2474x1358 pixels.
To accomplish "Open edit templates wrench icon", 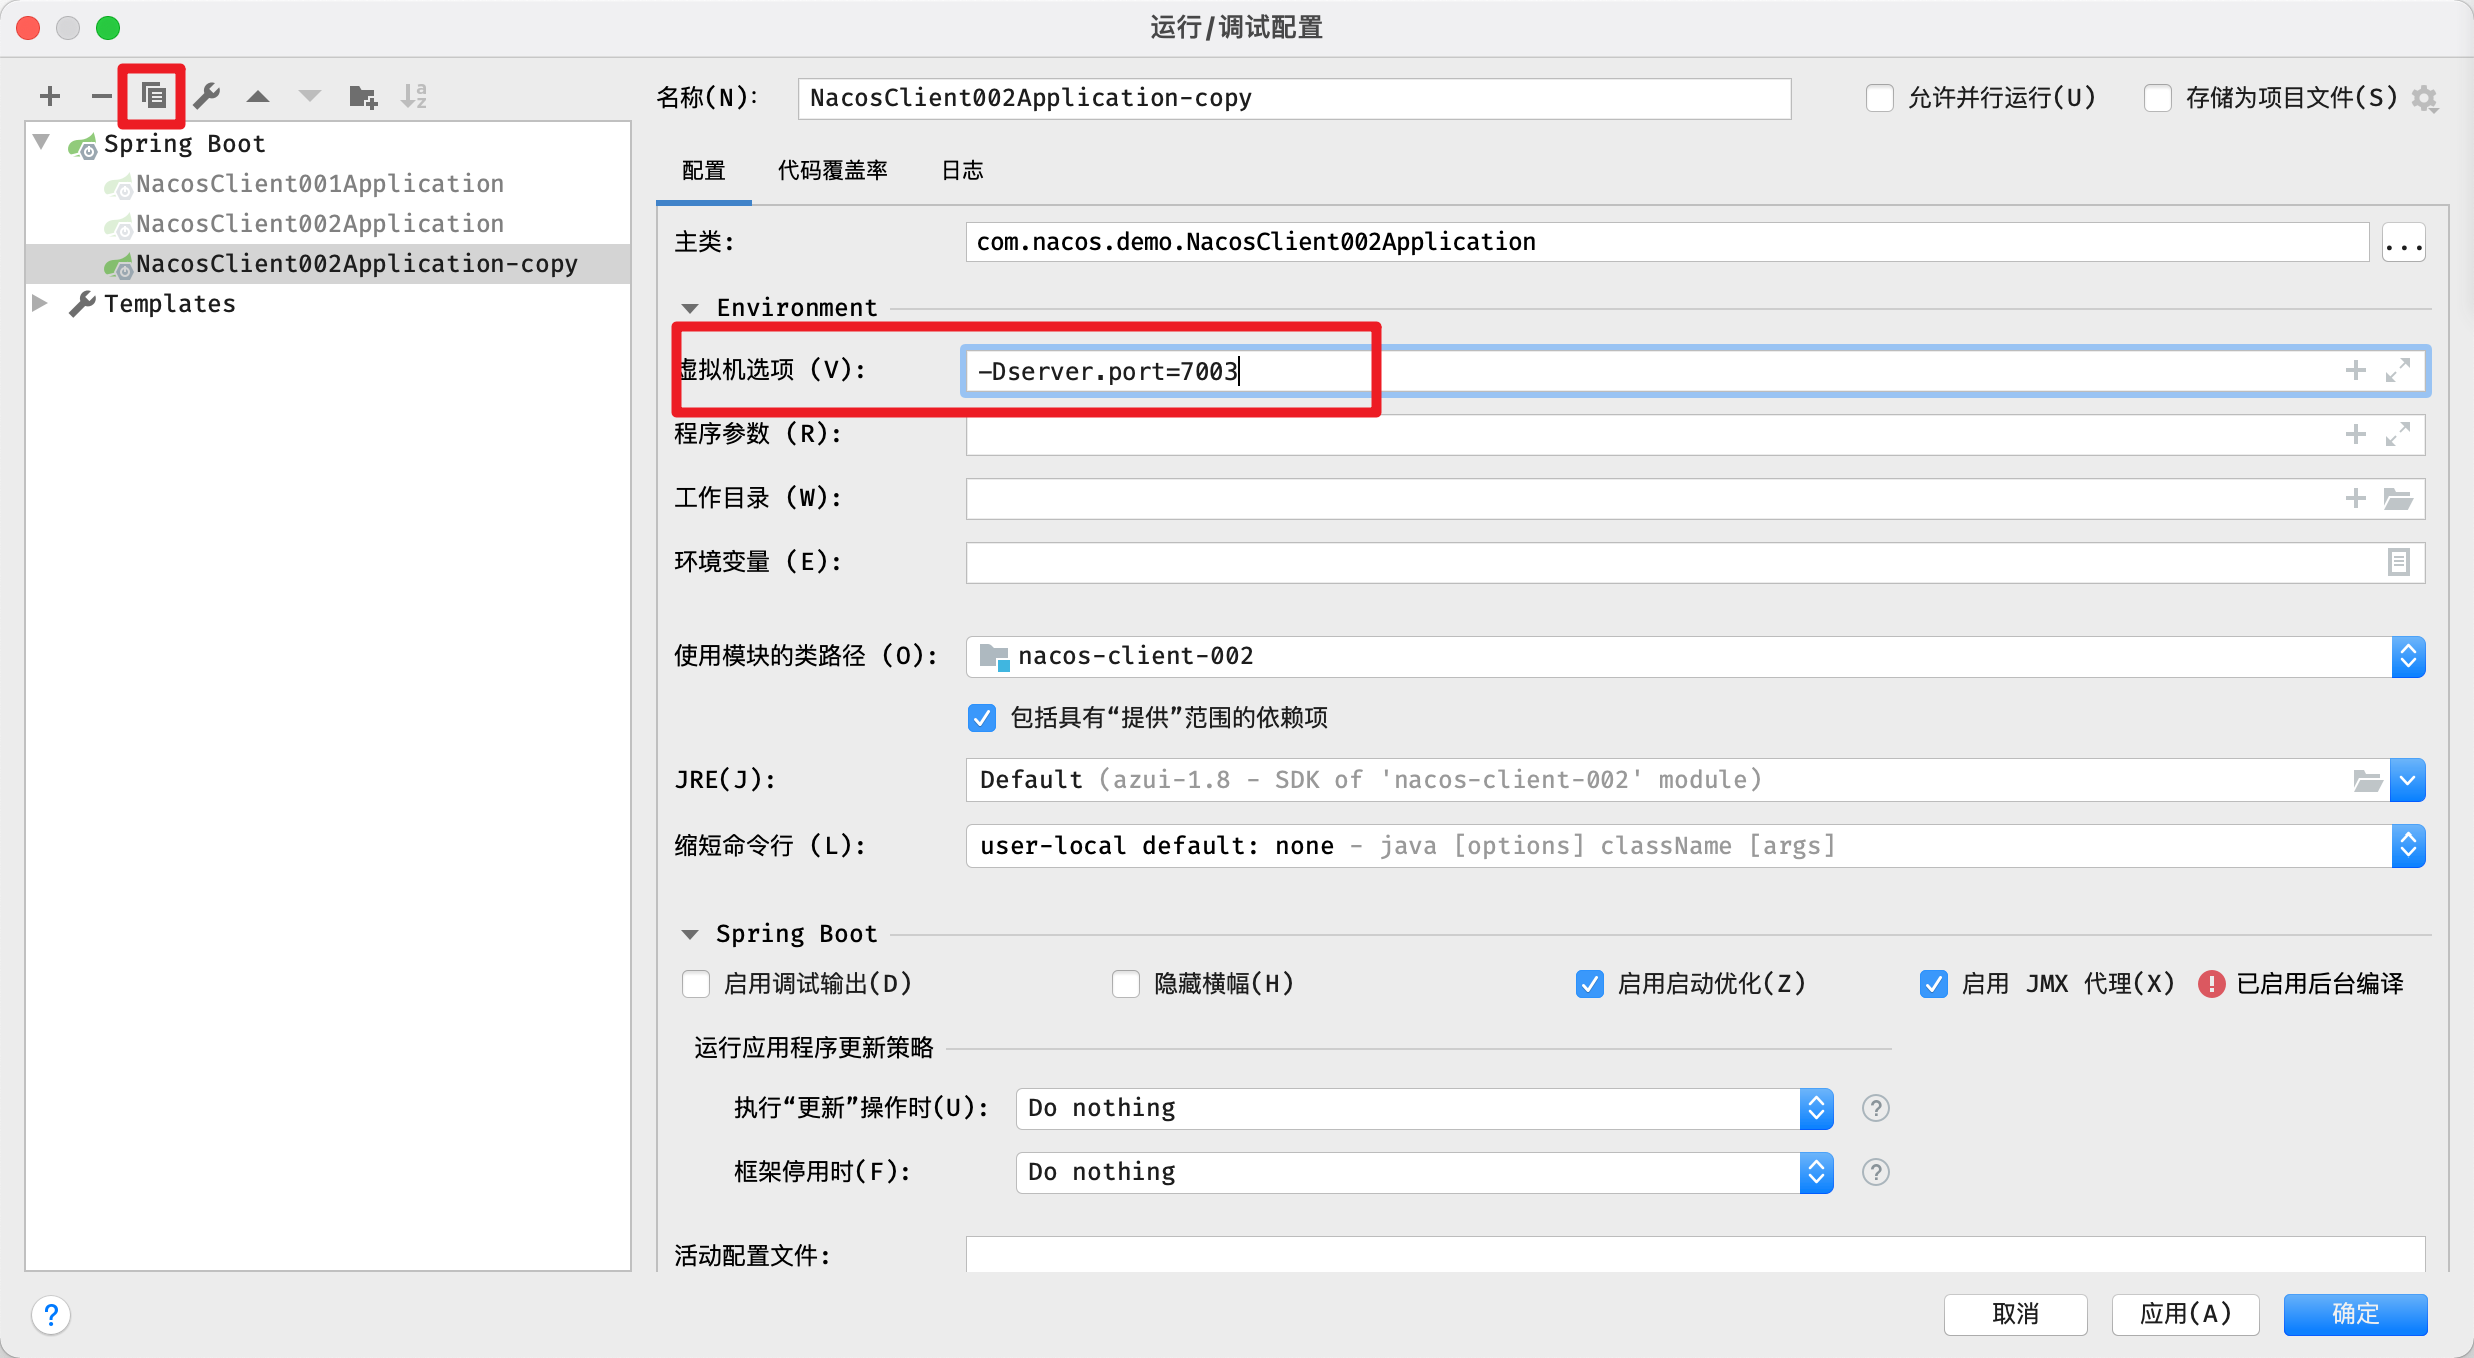I will coord(207,96).
